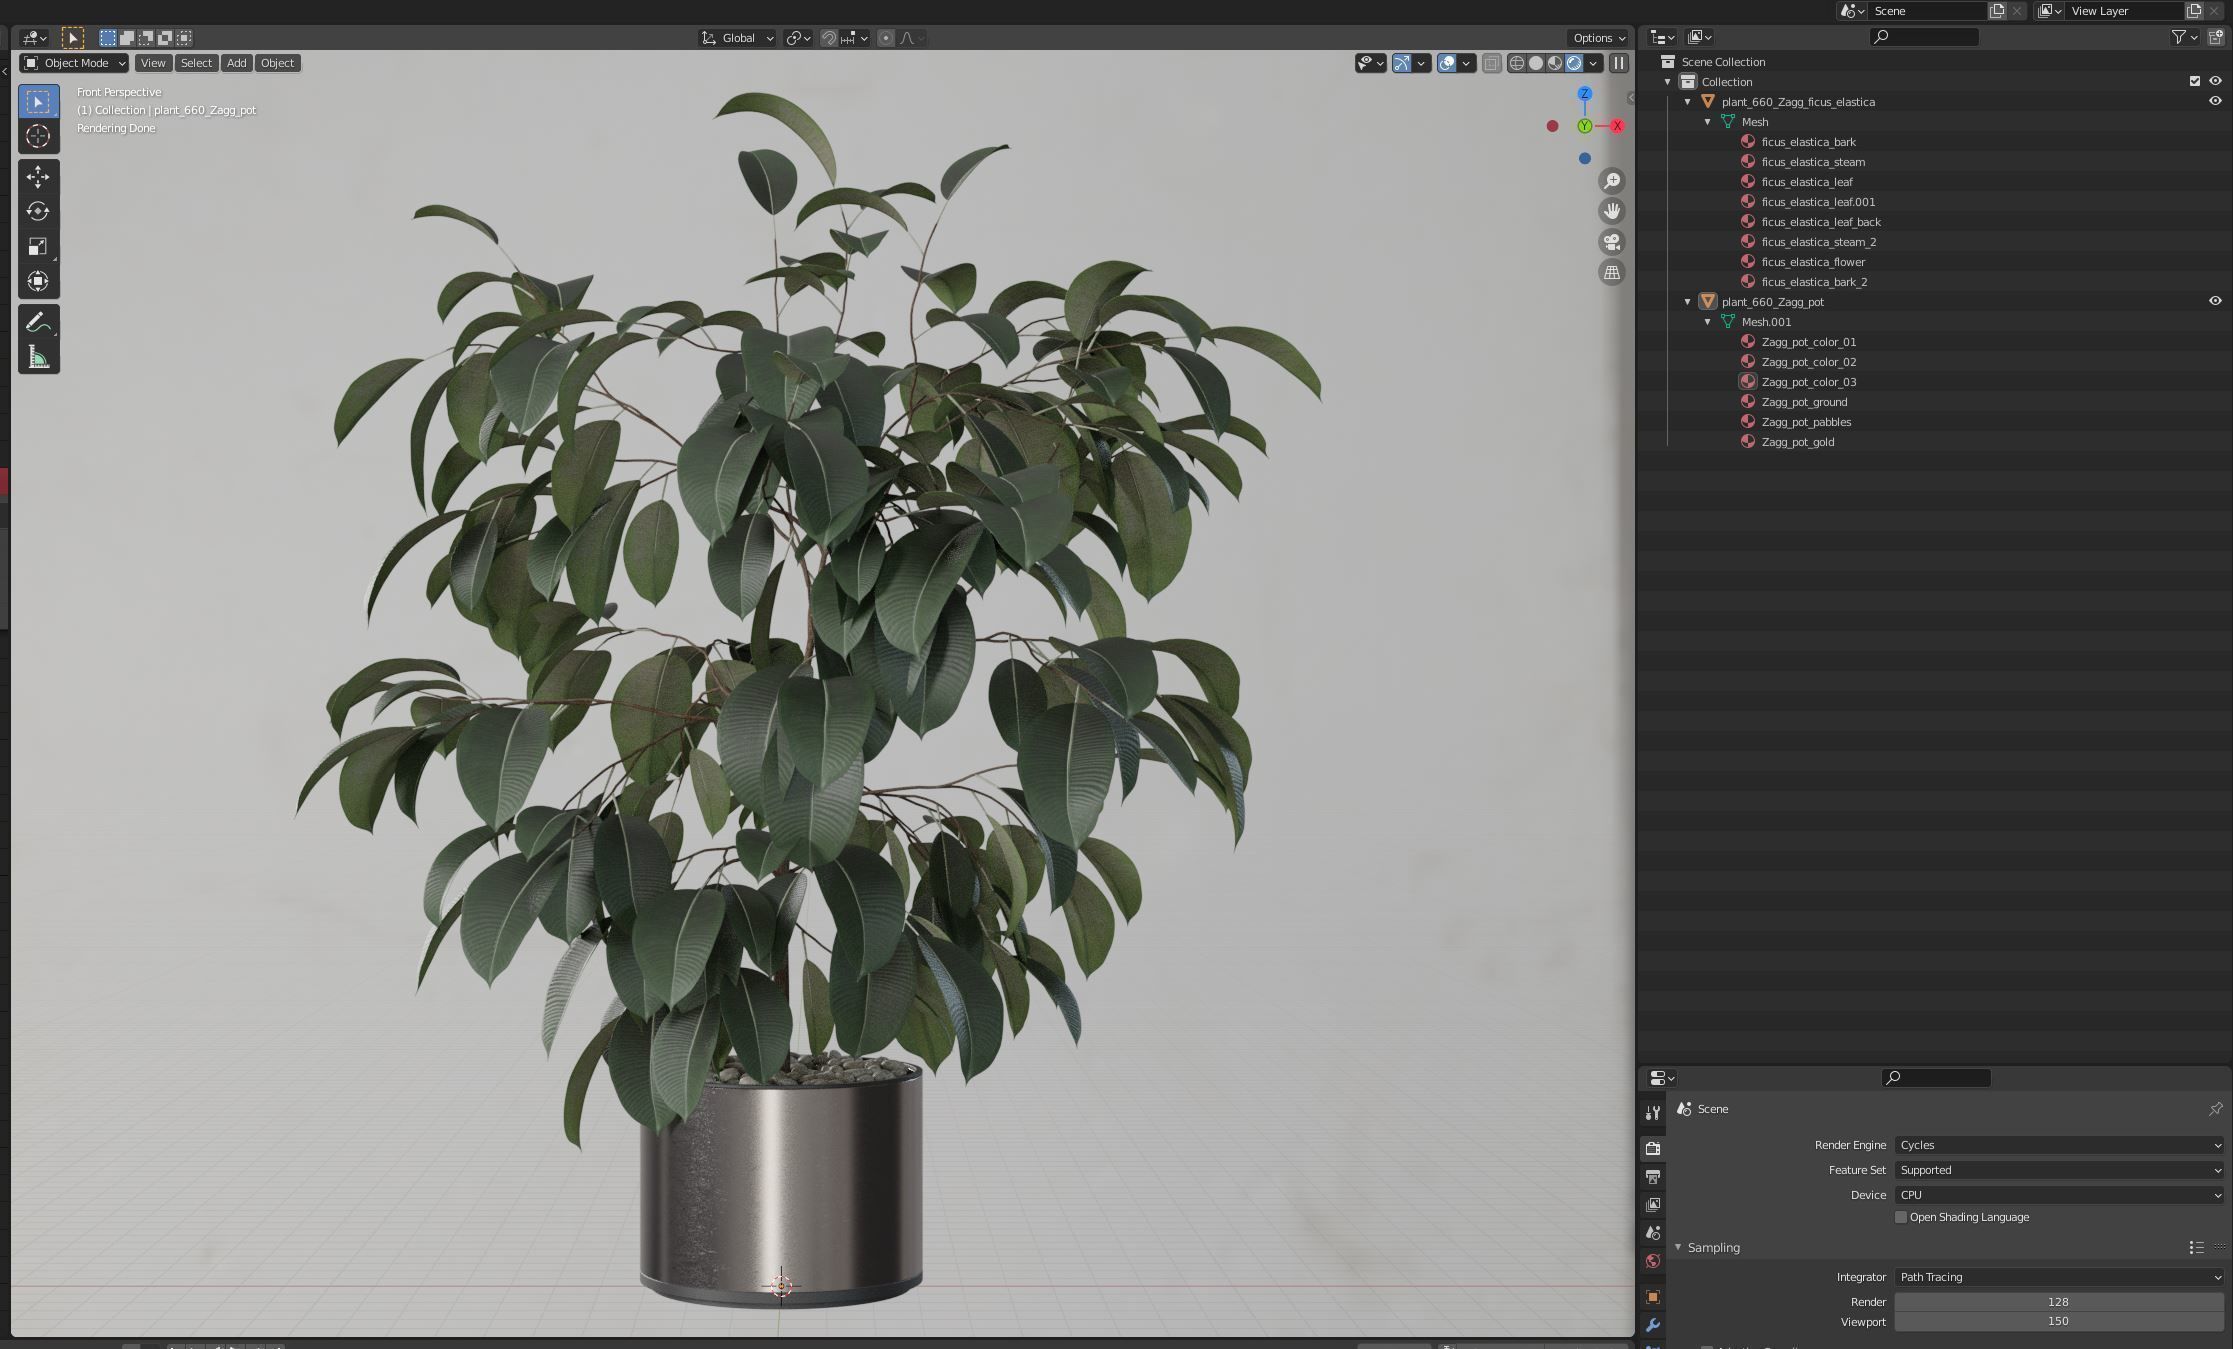The height and width of the screenshot is (1349, 2233).
Task: Uncheck the Collection exclude checkbox
Action: coord(2194,81)
